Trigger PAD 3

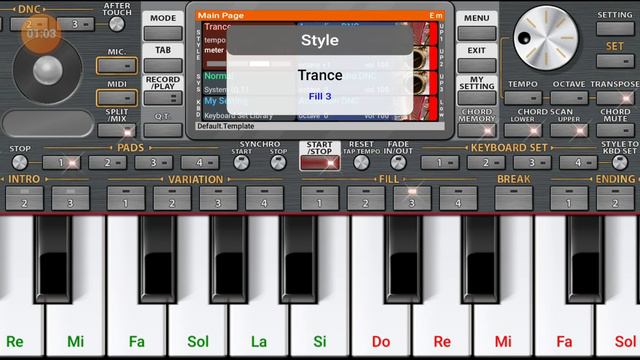pyautogui.click(x=153, y=162)
